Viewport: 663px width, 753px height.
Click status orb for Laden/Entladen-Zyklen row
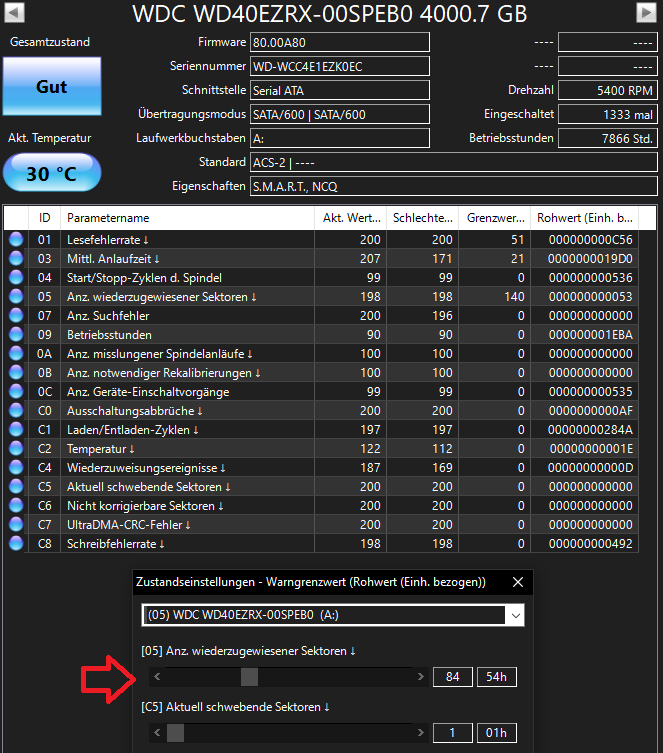pos(16,429)
